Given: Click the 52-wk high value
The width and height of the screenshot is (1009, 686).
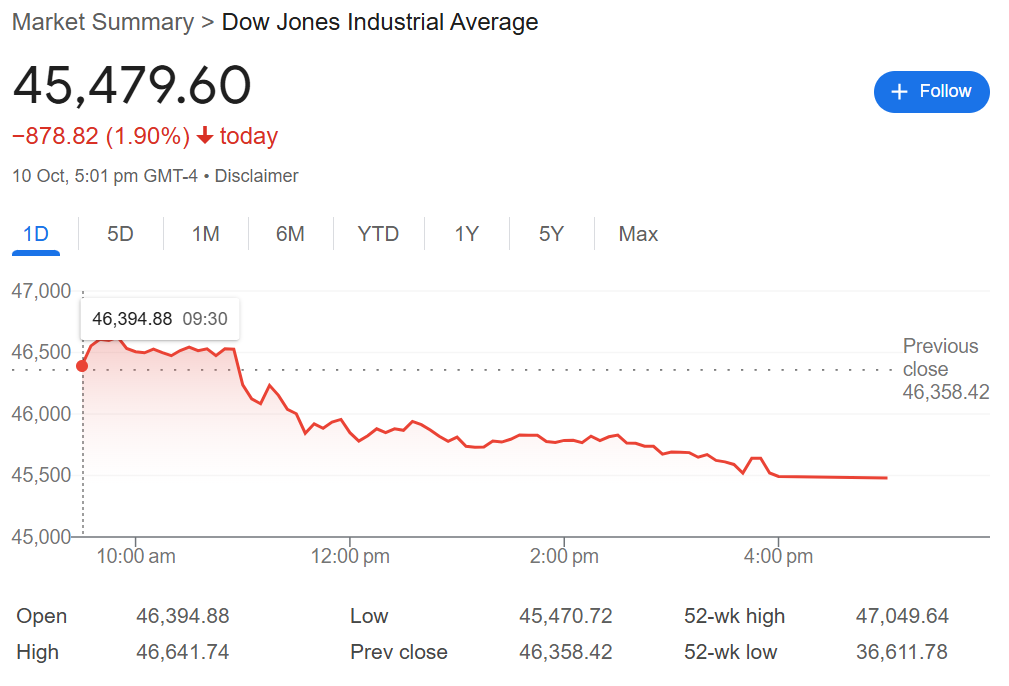Looking at the screenshot, I should coord(902,616).
